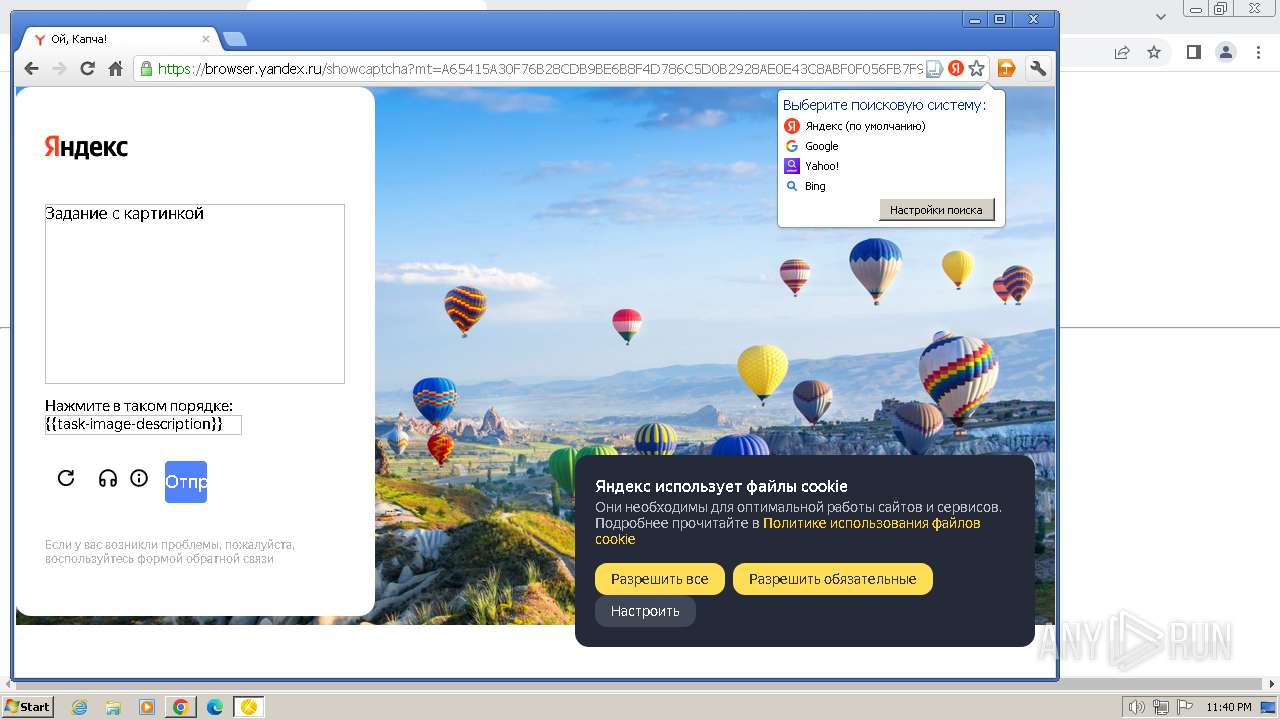The height and width of the screenshot is (720, 1280).
Task: Open Настройки поиска button
Action: [936, 210]
